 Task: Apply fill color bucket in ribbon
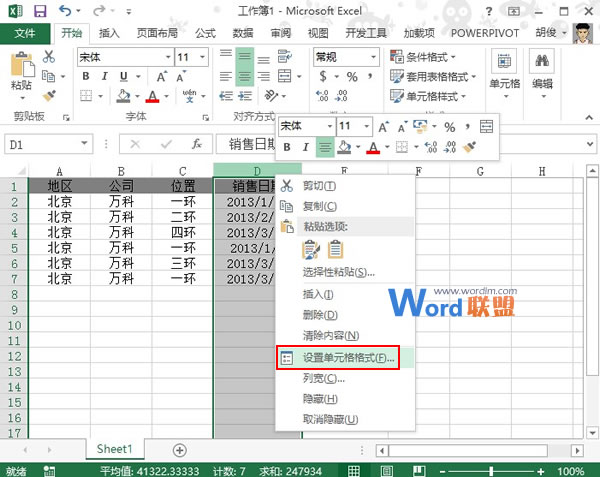pyautogui.click(x=123, y=96)
